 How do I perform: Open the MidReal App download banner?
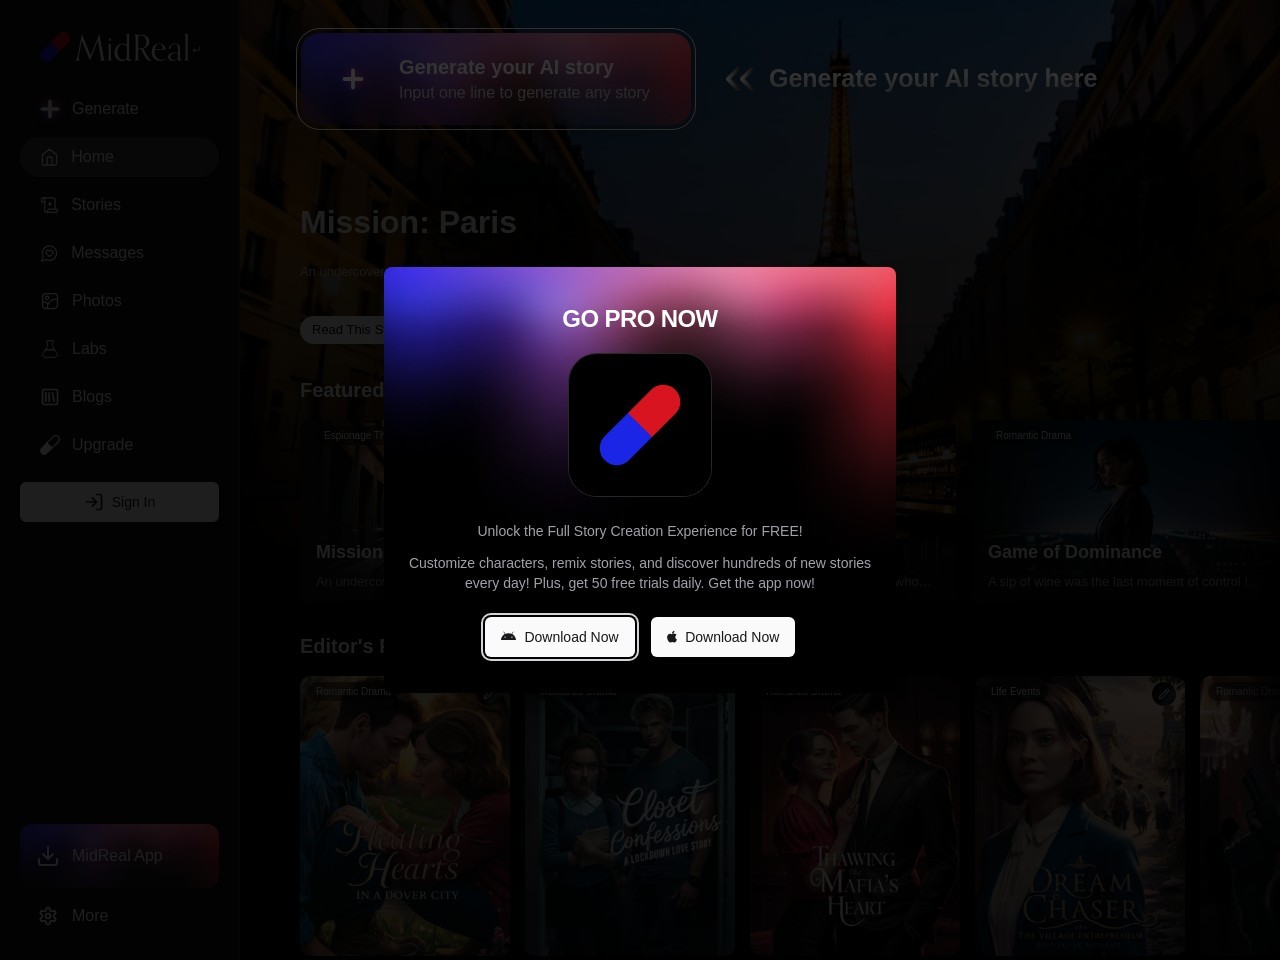tap(119, 856)
